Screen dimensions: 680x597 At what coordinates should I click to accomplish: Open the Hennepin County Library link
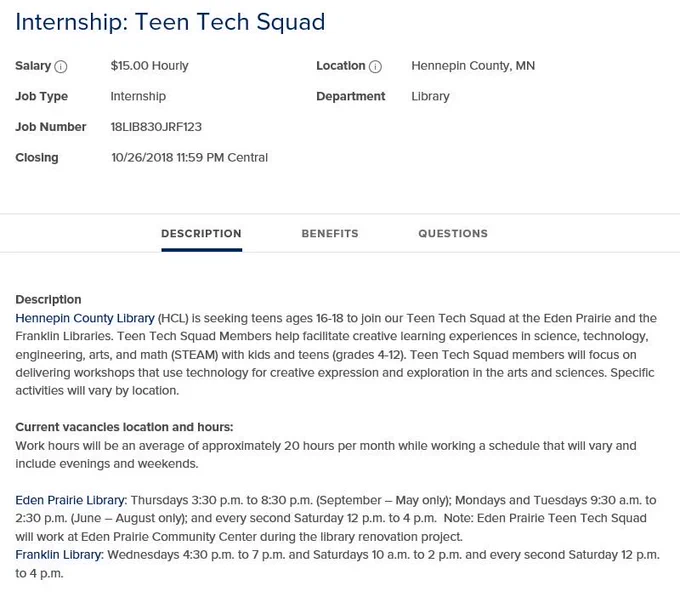(x=85, y=318)
